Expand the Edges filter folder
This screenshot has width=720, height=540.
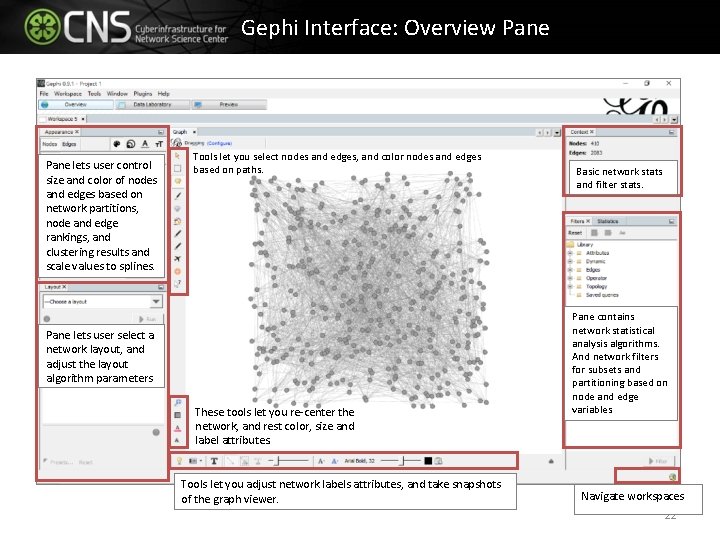[x=570, y=270]
